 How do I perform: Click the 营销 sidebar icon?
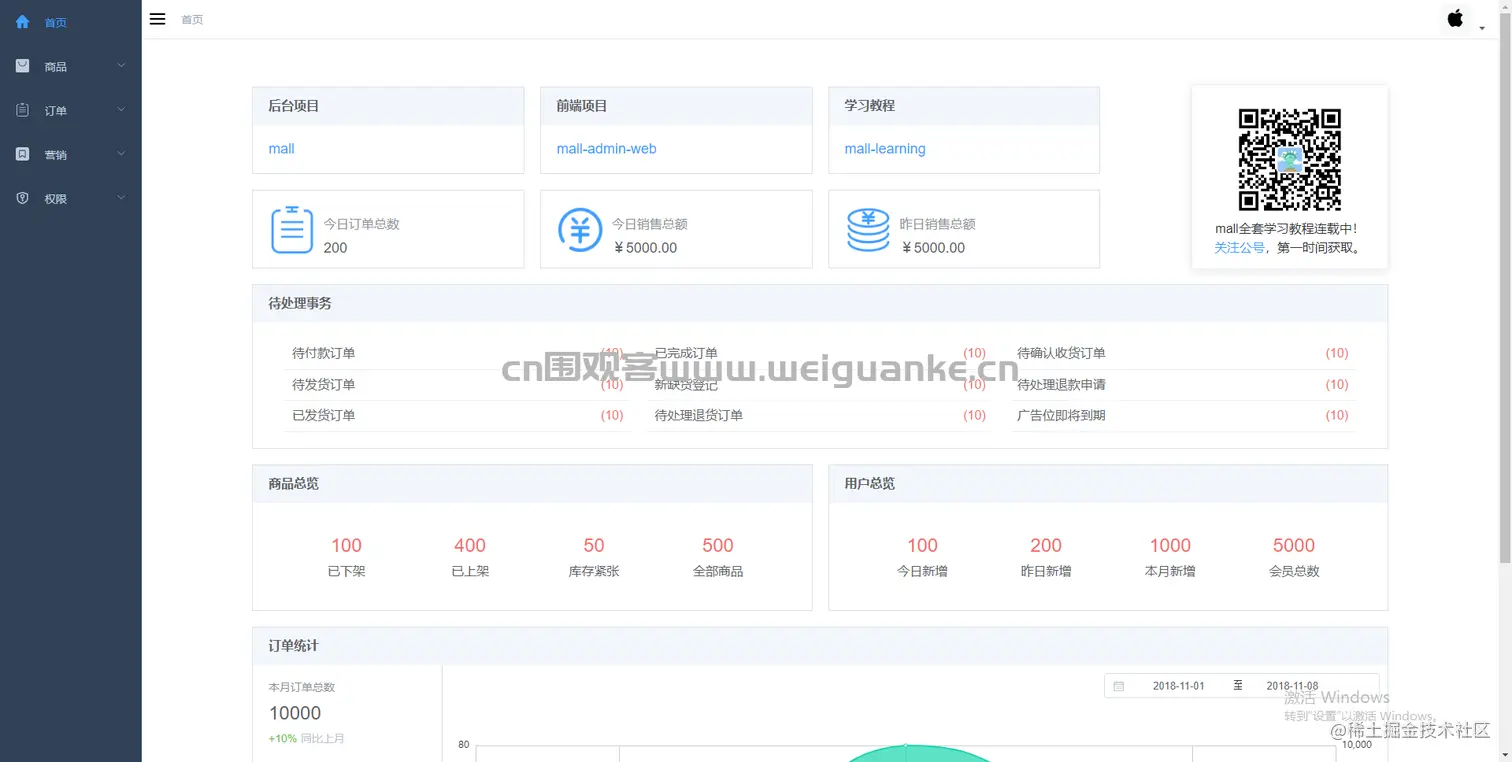[23, 154]
